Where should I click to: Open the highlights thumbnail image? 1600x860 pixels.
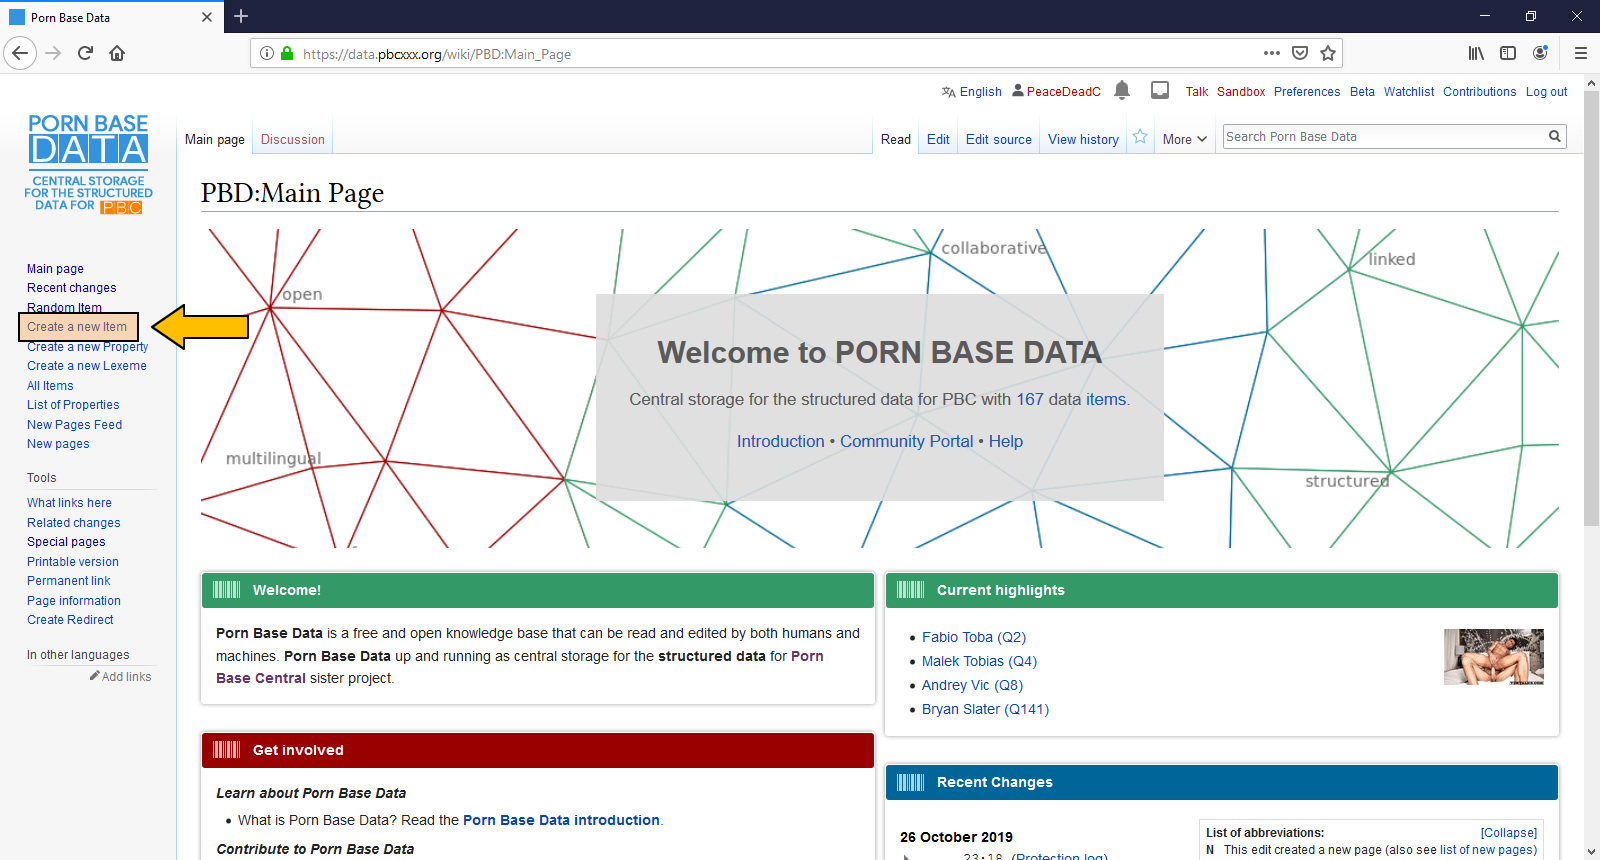(x=1493, y=657)
